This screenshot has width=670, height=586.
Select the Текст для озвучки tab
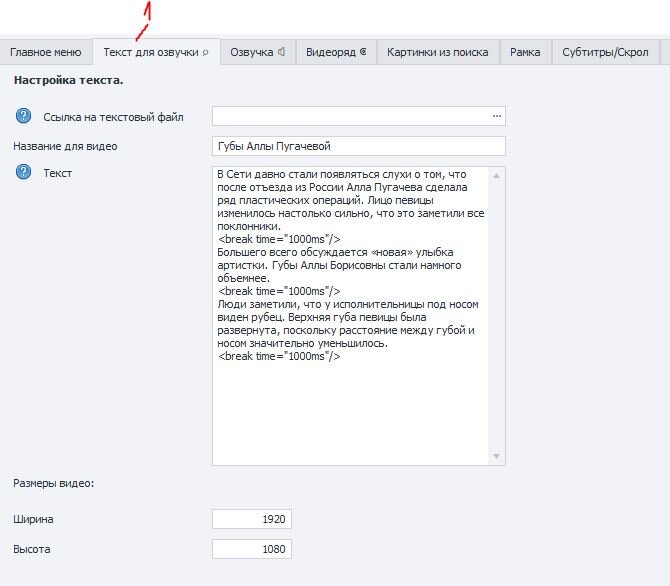156,52
